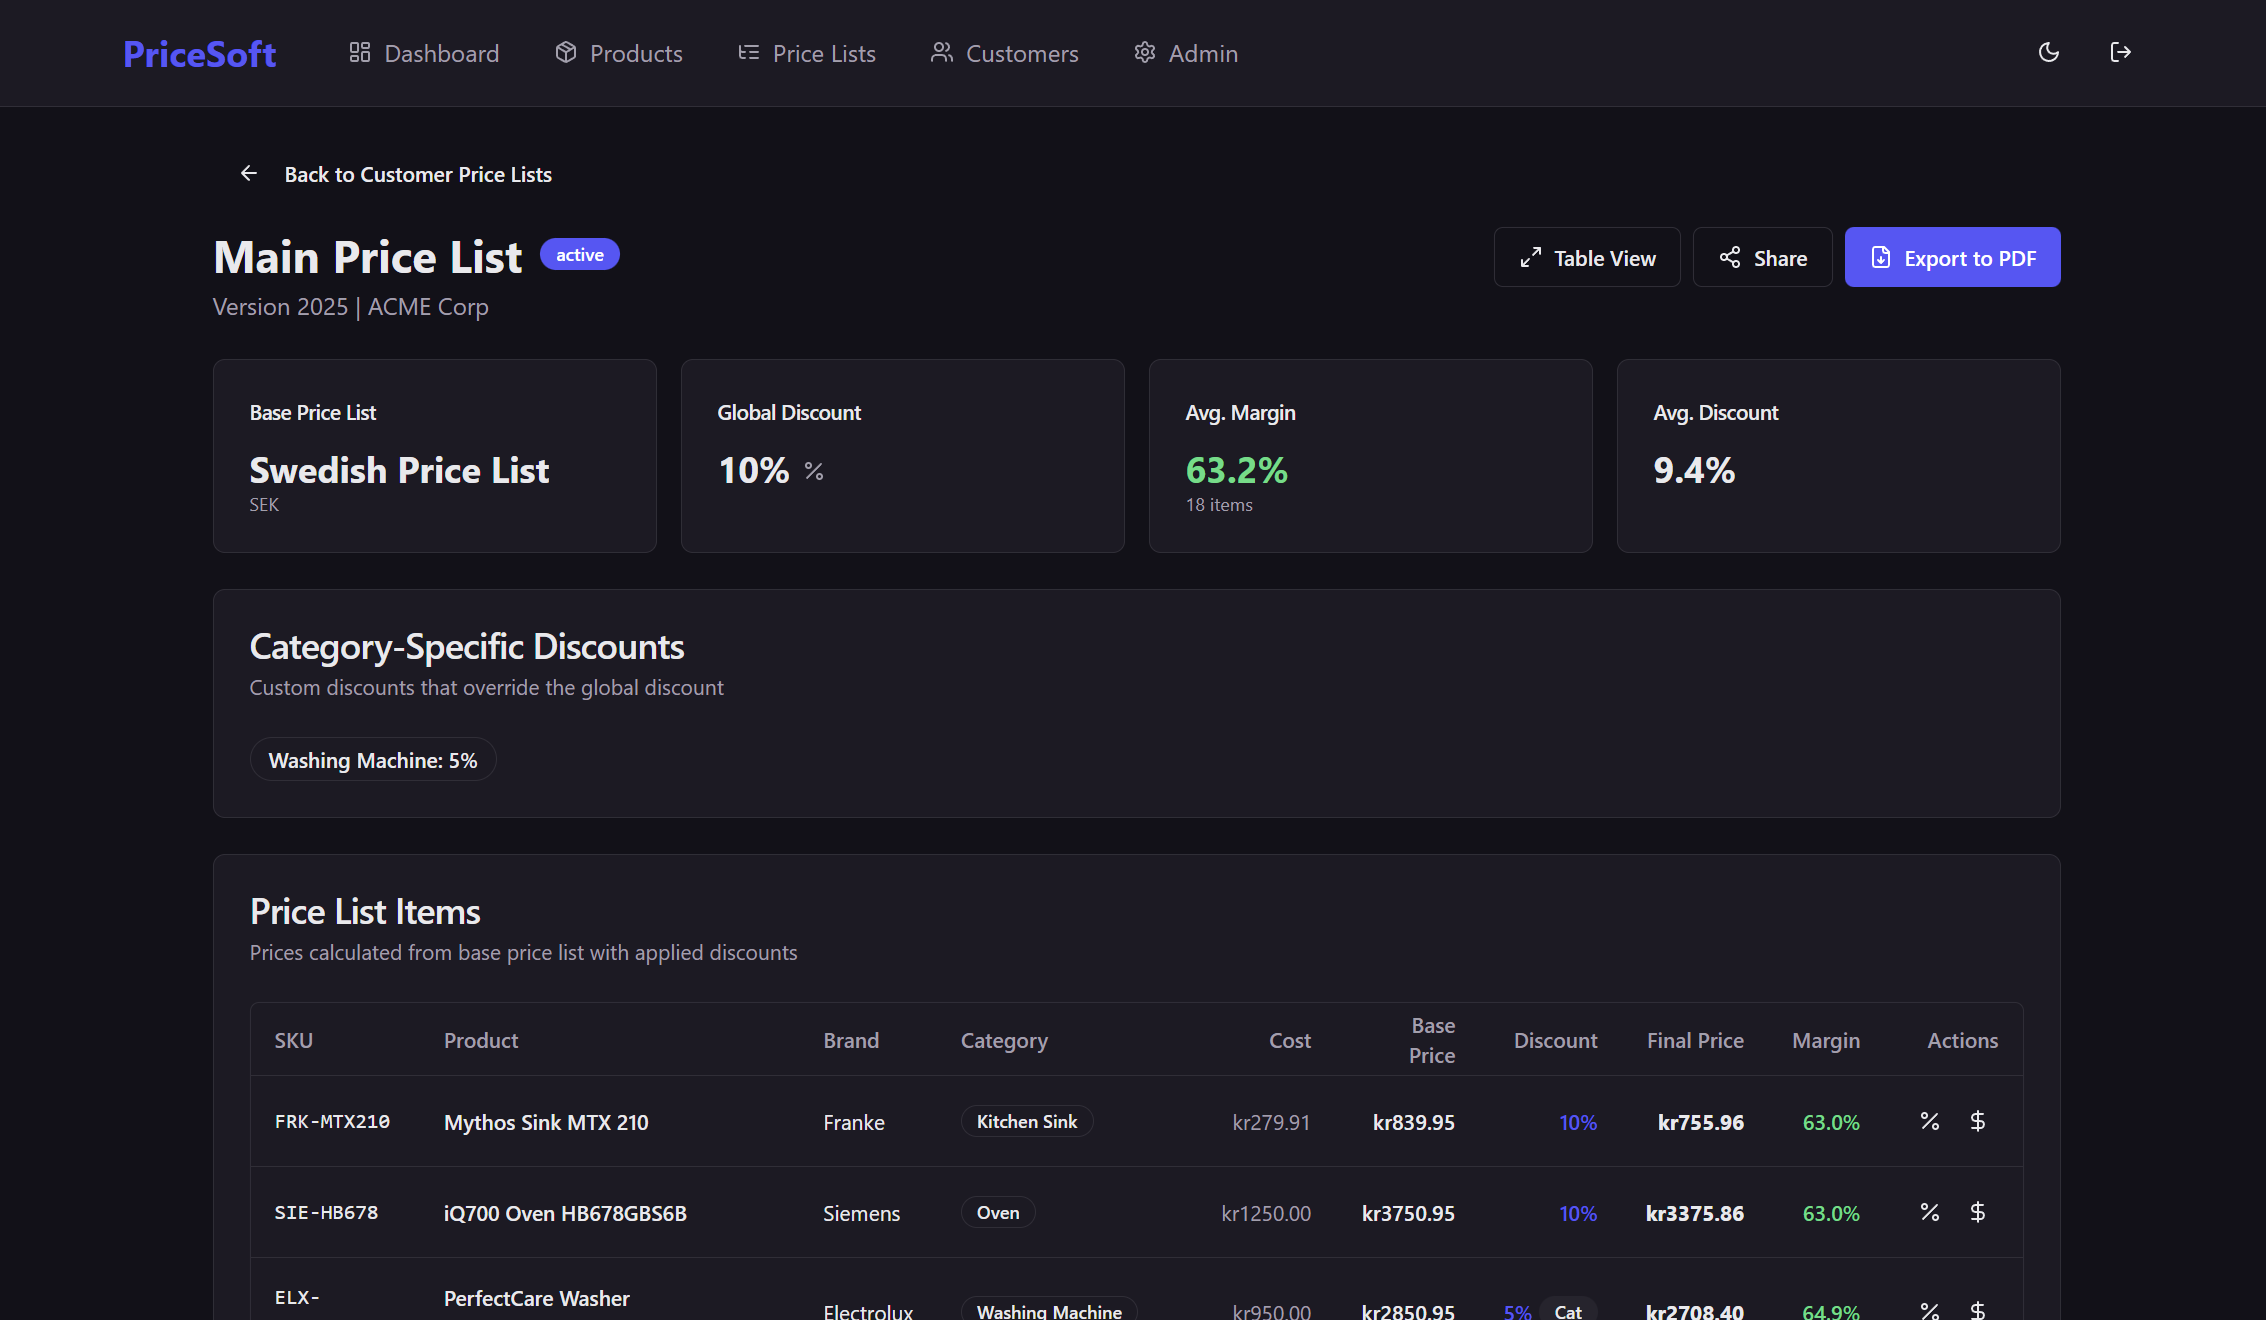Export price list to PDF
The height and width of the screenshot is (1320, 2266).
point(1952,258)
